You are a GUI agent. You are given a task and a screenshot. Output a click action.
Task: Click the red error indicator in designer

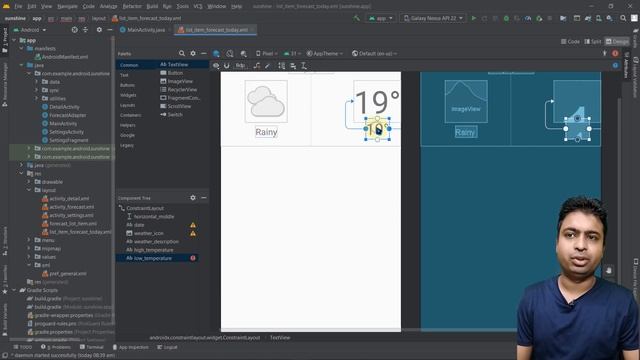coord(615,53)
